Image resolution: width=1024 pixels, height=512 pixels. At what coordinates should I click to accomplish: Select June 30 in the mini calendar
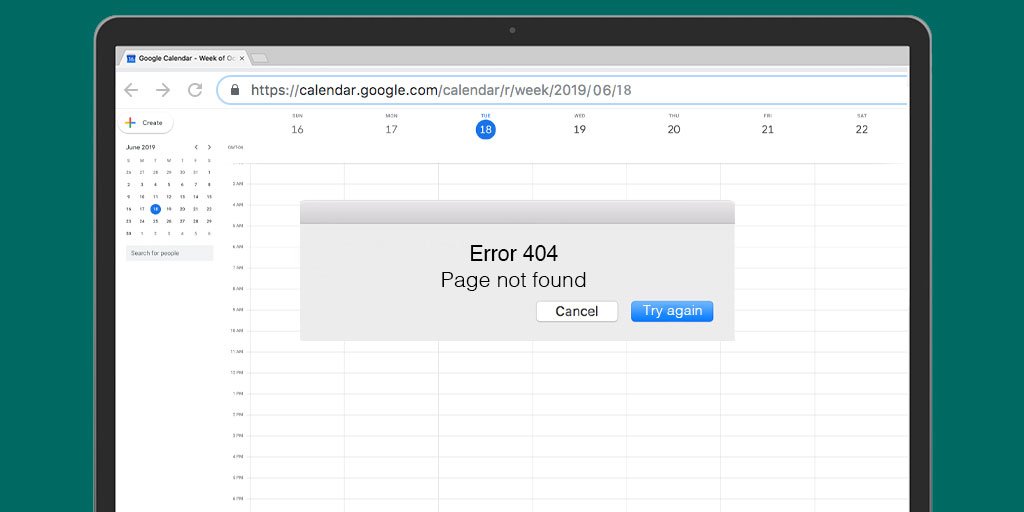[128, 233]
